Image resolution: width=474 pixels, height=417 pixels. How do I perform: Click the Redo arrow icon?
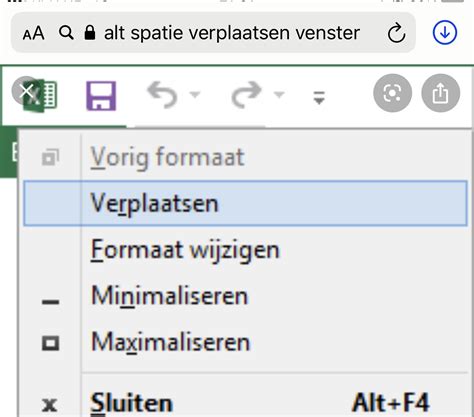click(x=247, y=95)
